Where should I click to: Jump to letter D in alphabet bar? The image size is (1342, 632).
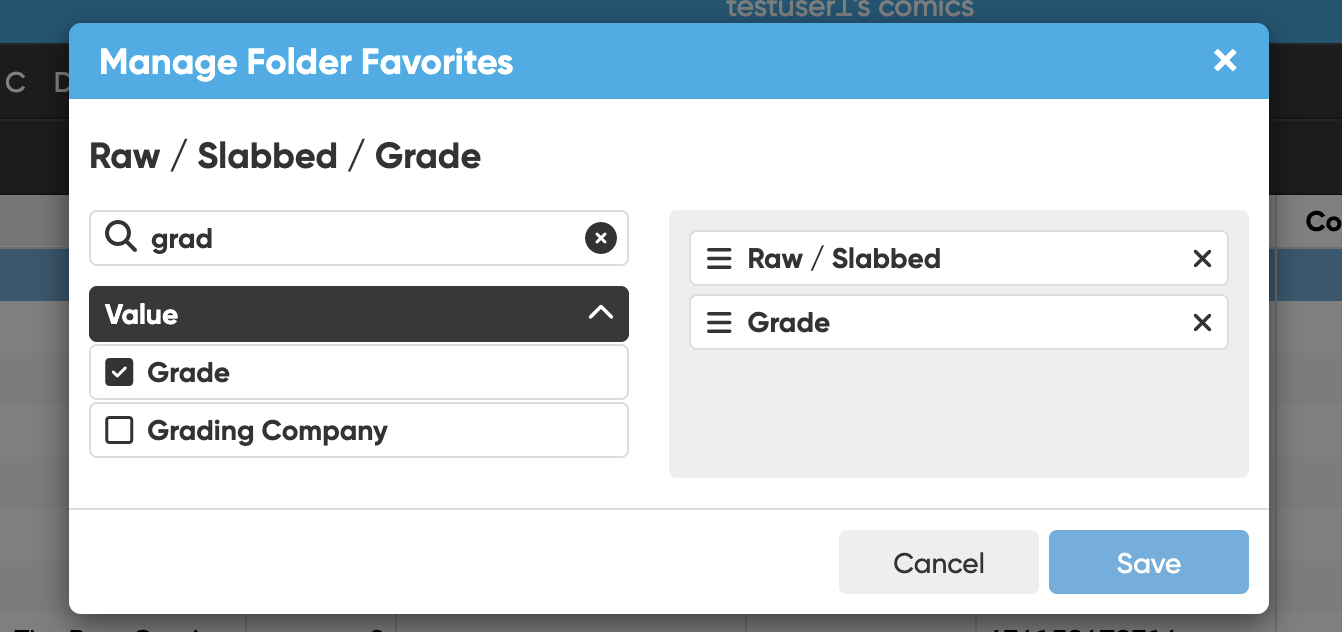click(61, 83)
